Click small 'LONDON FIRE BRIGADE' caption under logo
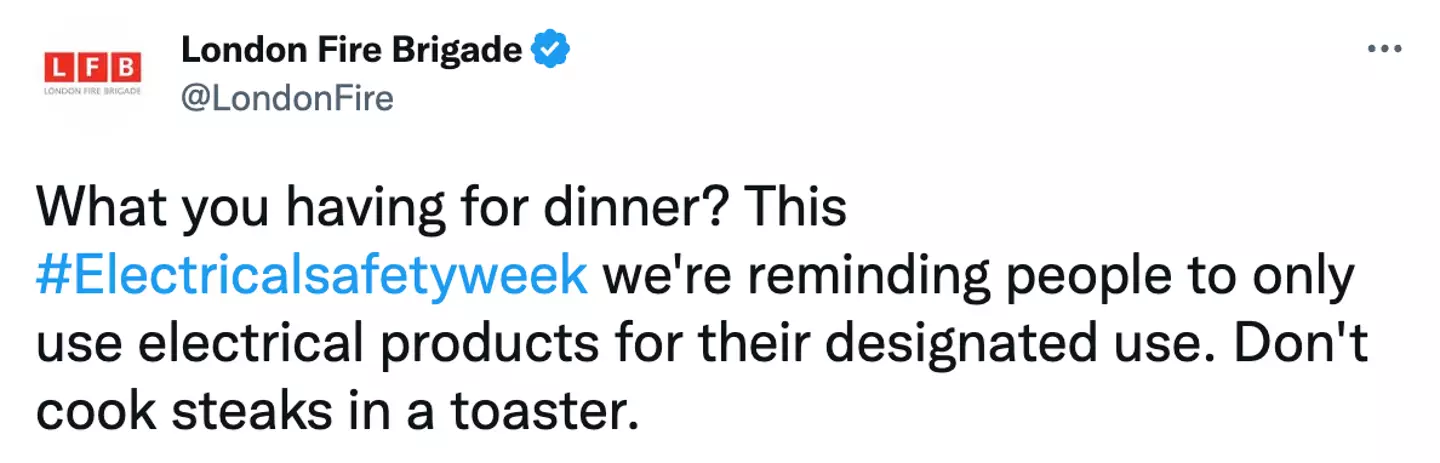The width and height of the screenshot is (1440, 463). pyautogui.click(x=93, y=91)
